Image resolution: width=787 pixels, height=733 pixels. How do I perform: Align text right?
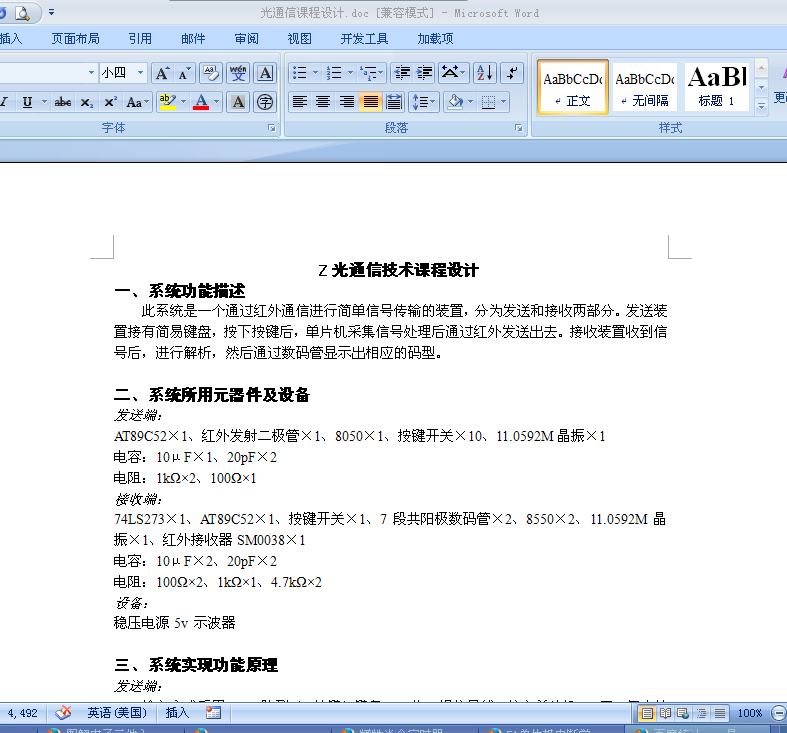coord(346,102)
